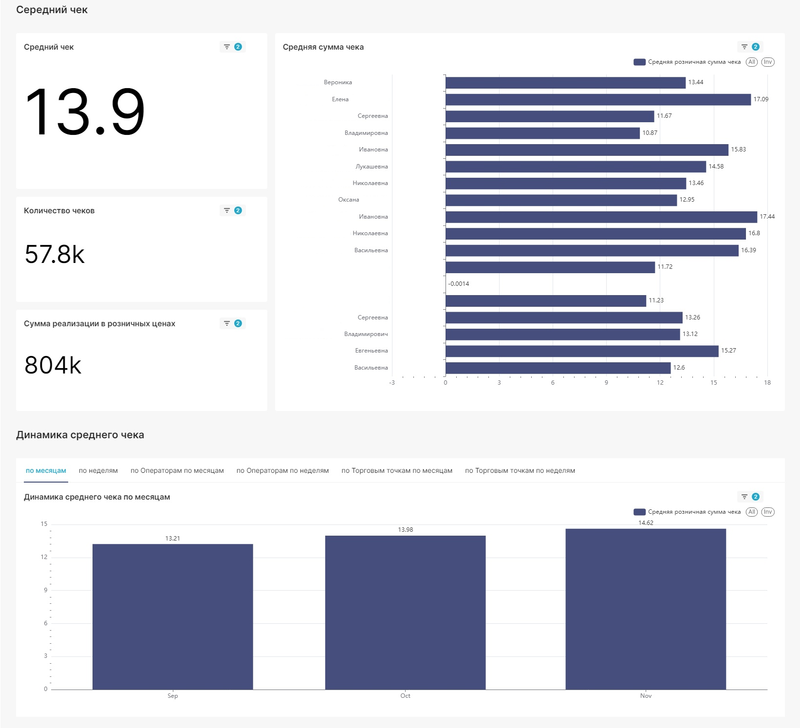This screenshot has width=800, height=728.
Task: Click filter icon on Сумма реализации card
Action: [x=227, y=324]
